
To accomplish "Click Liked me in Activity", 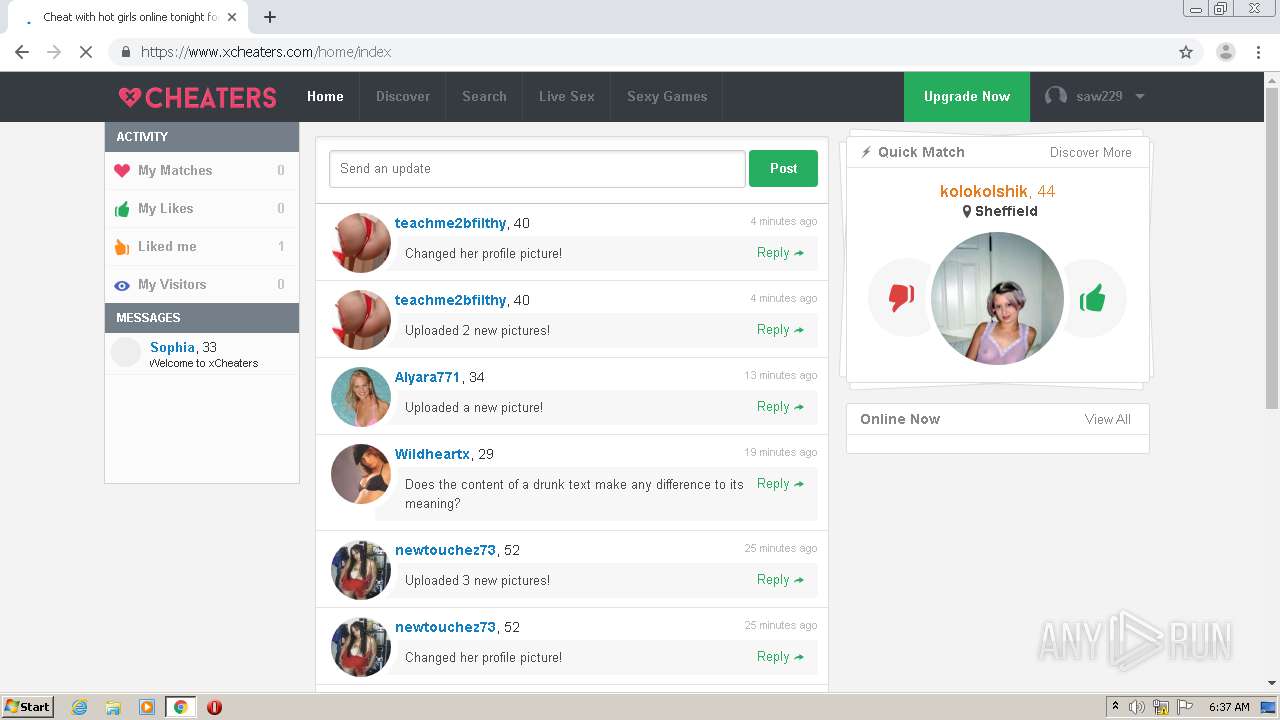I will 202,247.
